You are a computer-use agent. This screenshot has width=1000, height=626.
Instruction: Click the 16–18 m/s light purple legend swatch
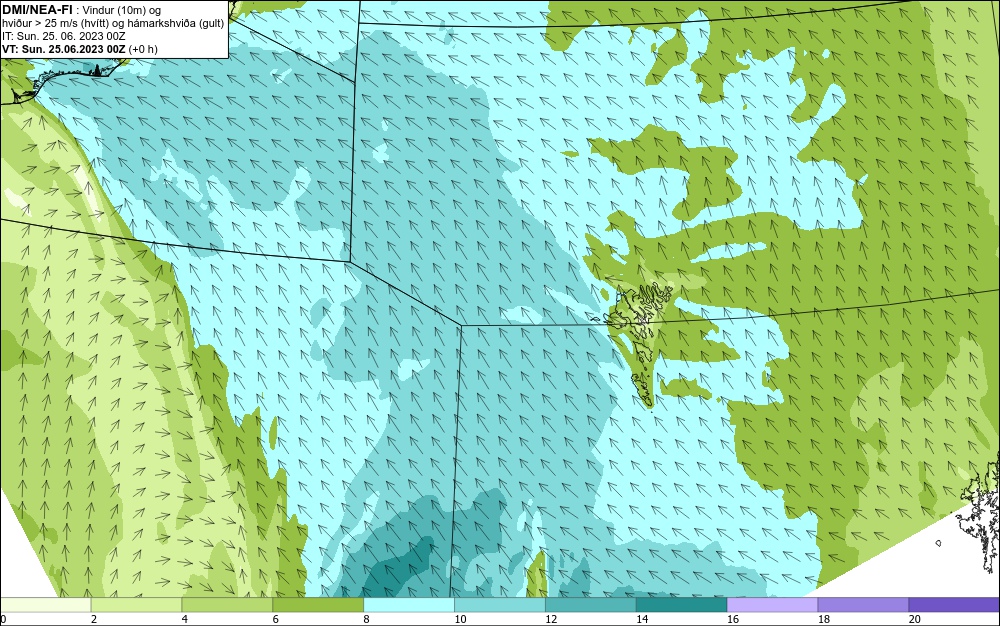click(x=772, y=604)
